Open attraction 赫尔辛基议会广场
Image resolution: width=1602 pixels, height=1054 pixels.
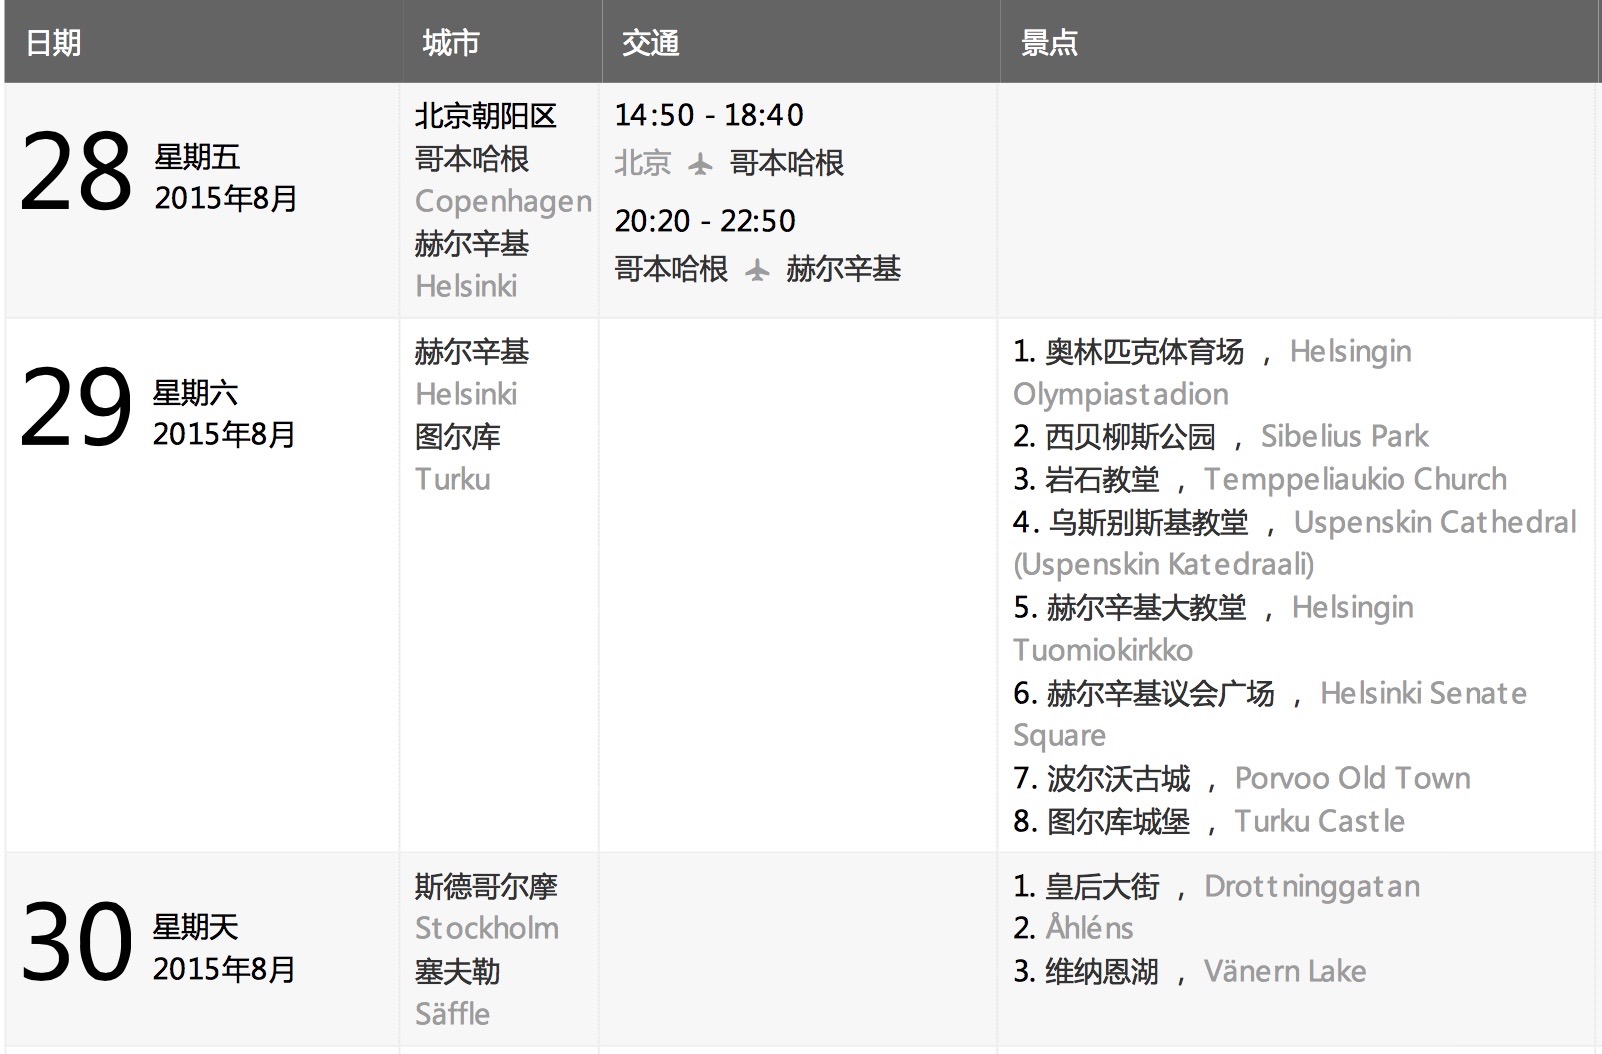pos(1161,694)
